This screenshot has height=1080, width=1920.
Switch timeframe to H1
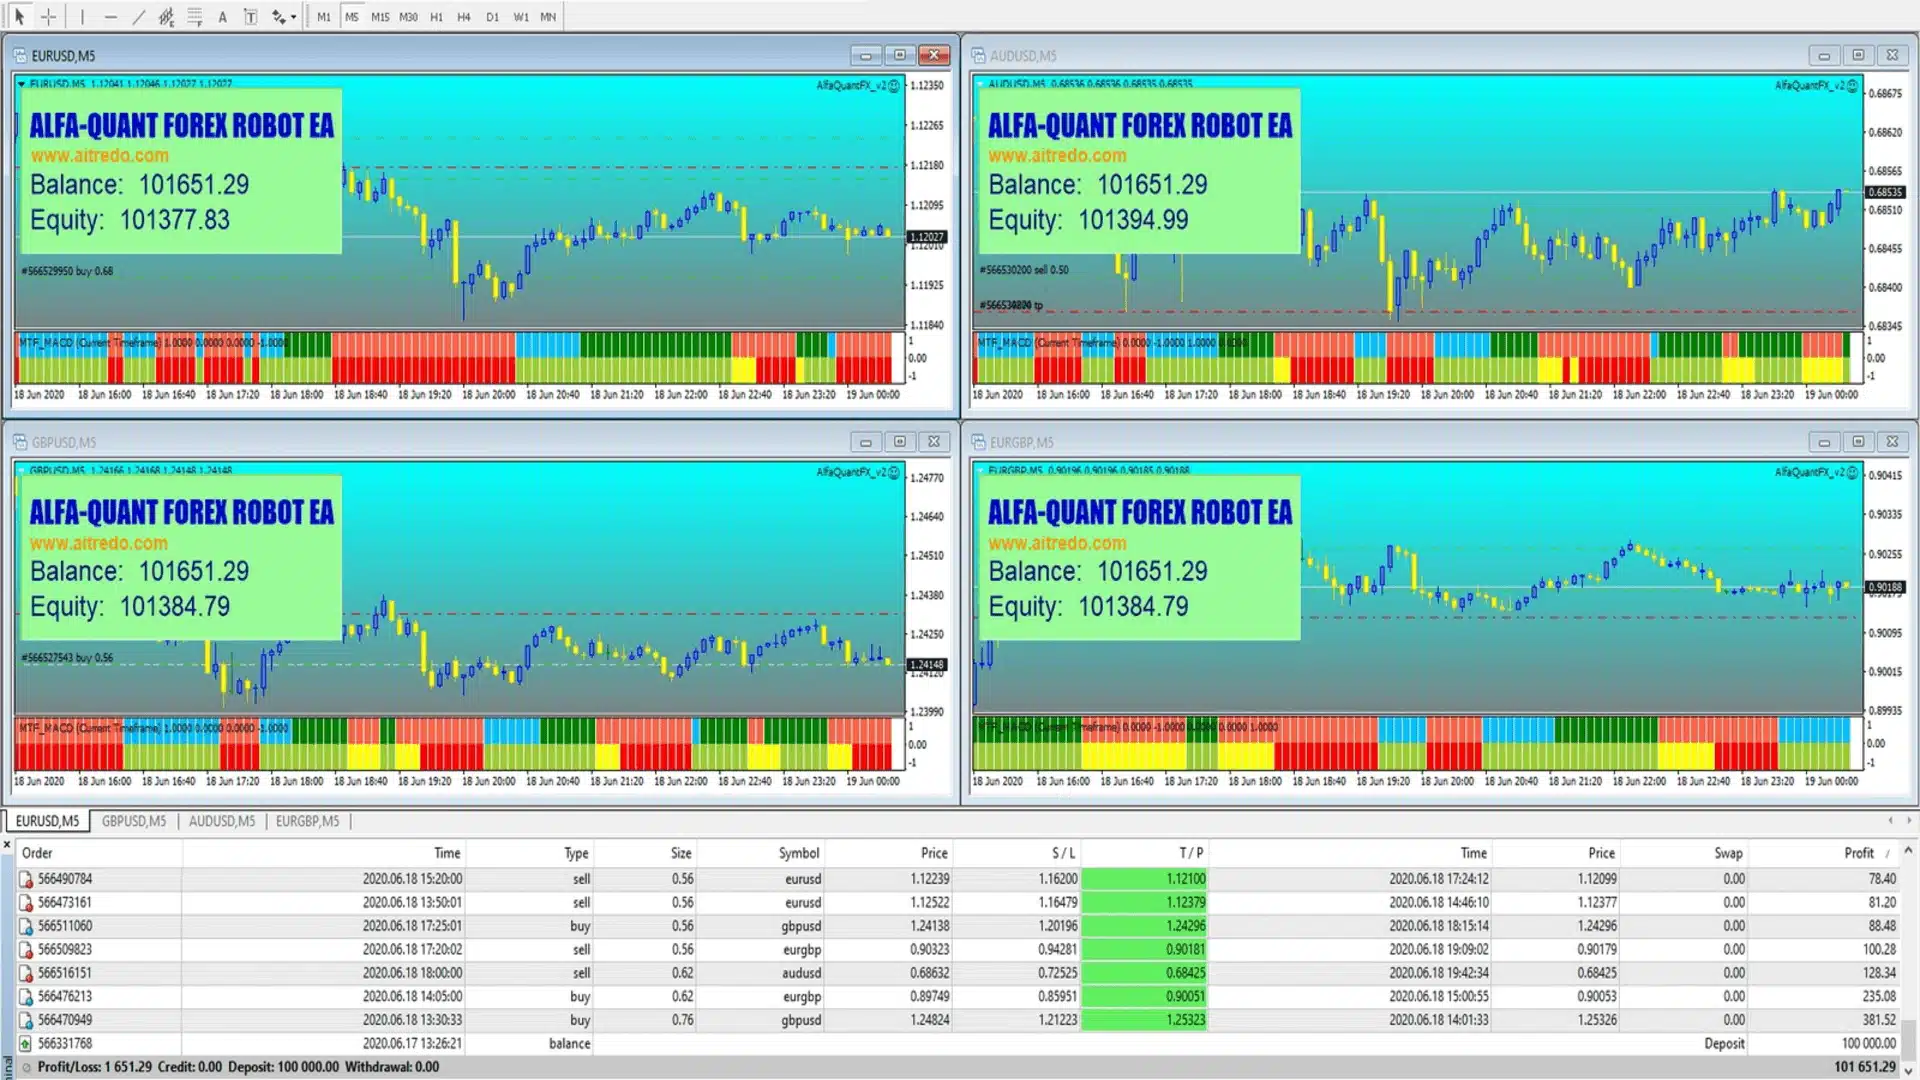tap(436, 17)
